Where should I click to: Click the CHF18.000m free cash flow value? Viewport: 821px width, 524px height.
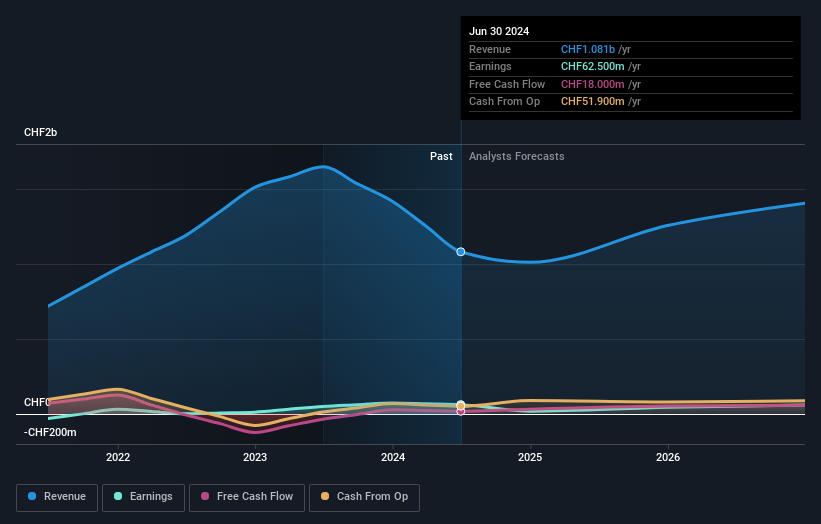point(592,84)
